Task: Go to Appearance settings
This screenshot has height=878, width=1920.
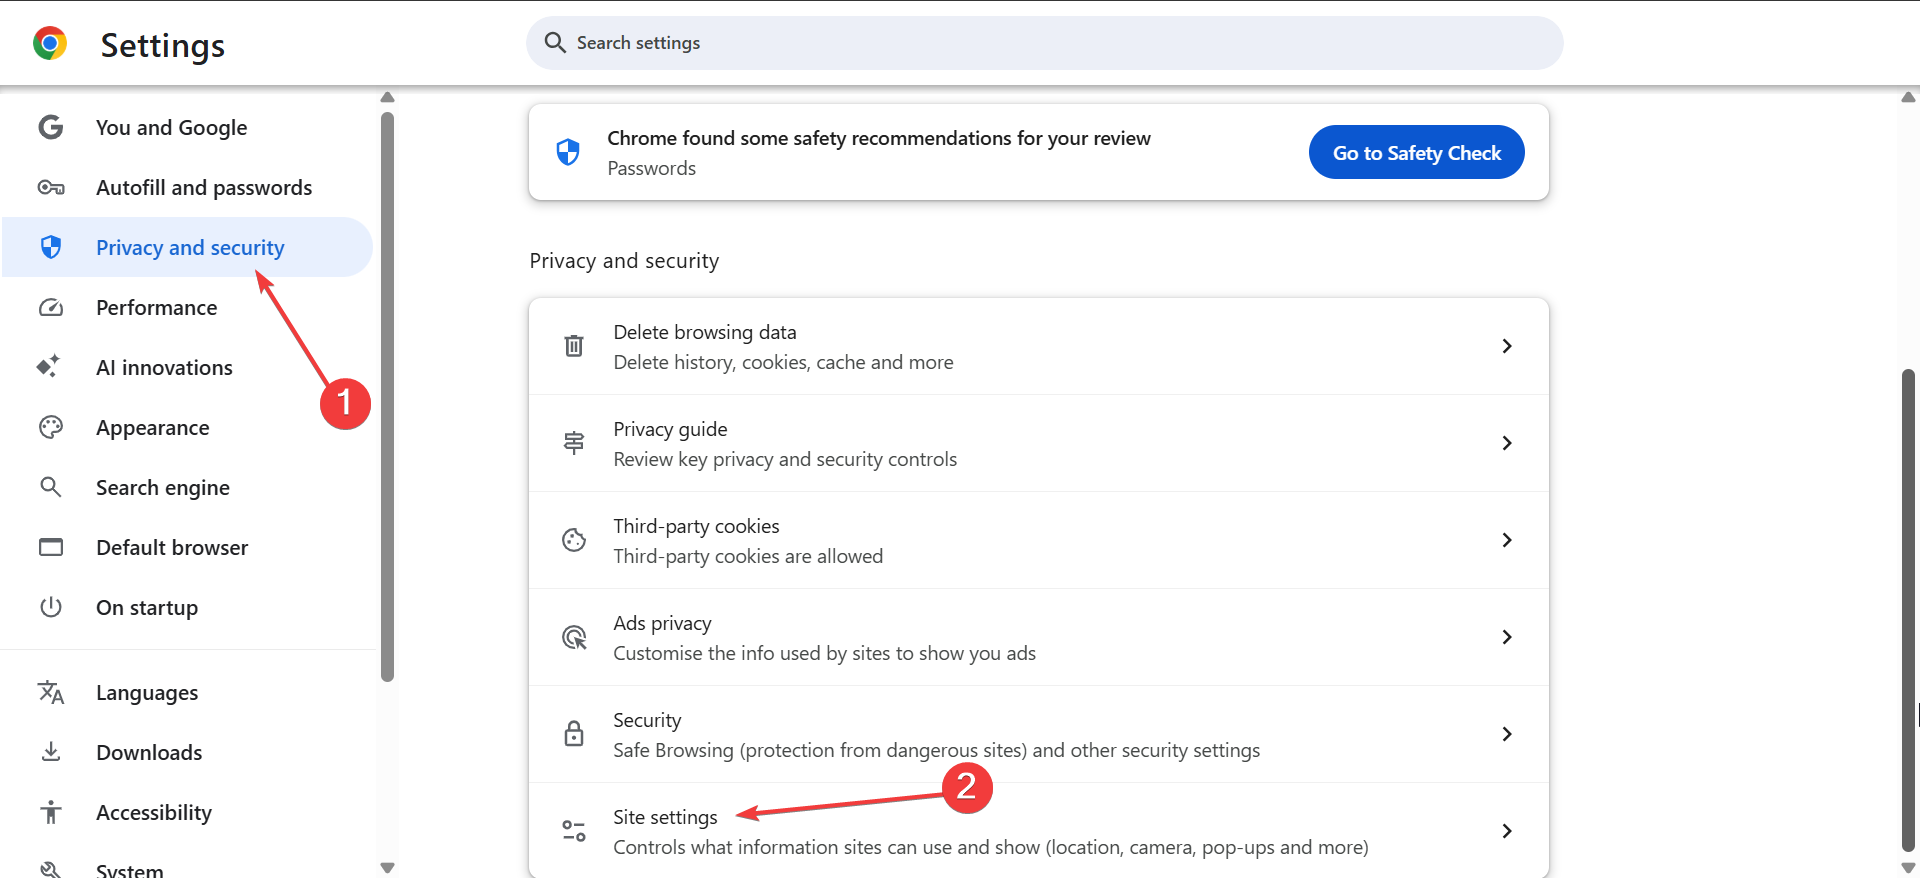Action: pos(152,428)
